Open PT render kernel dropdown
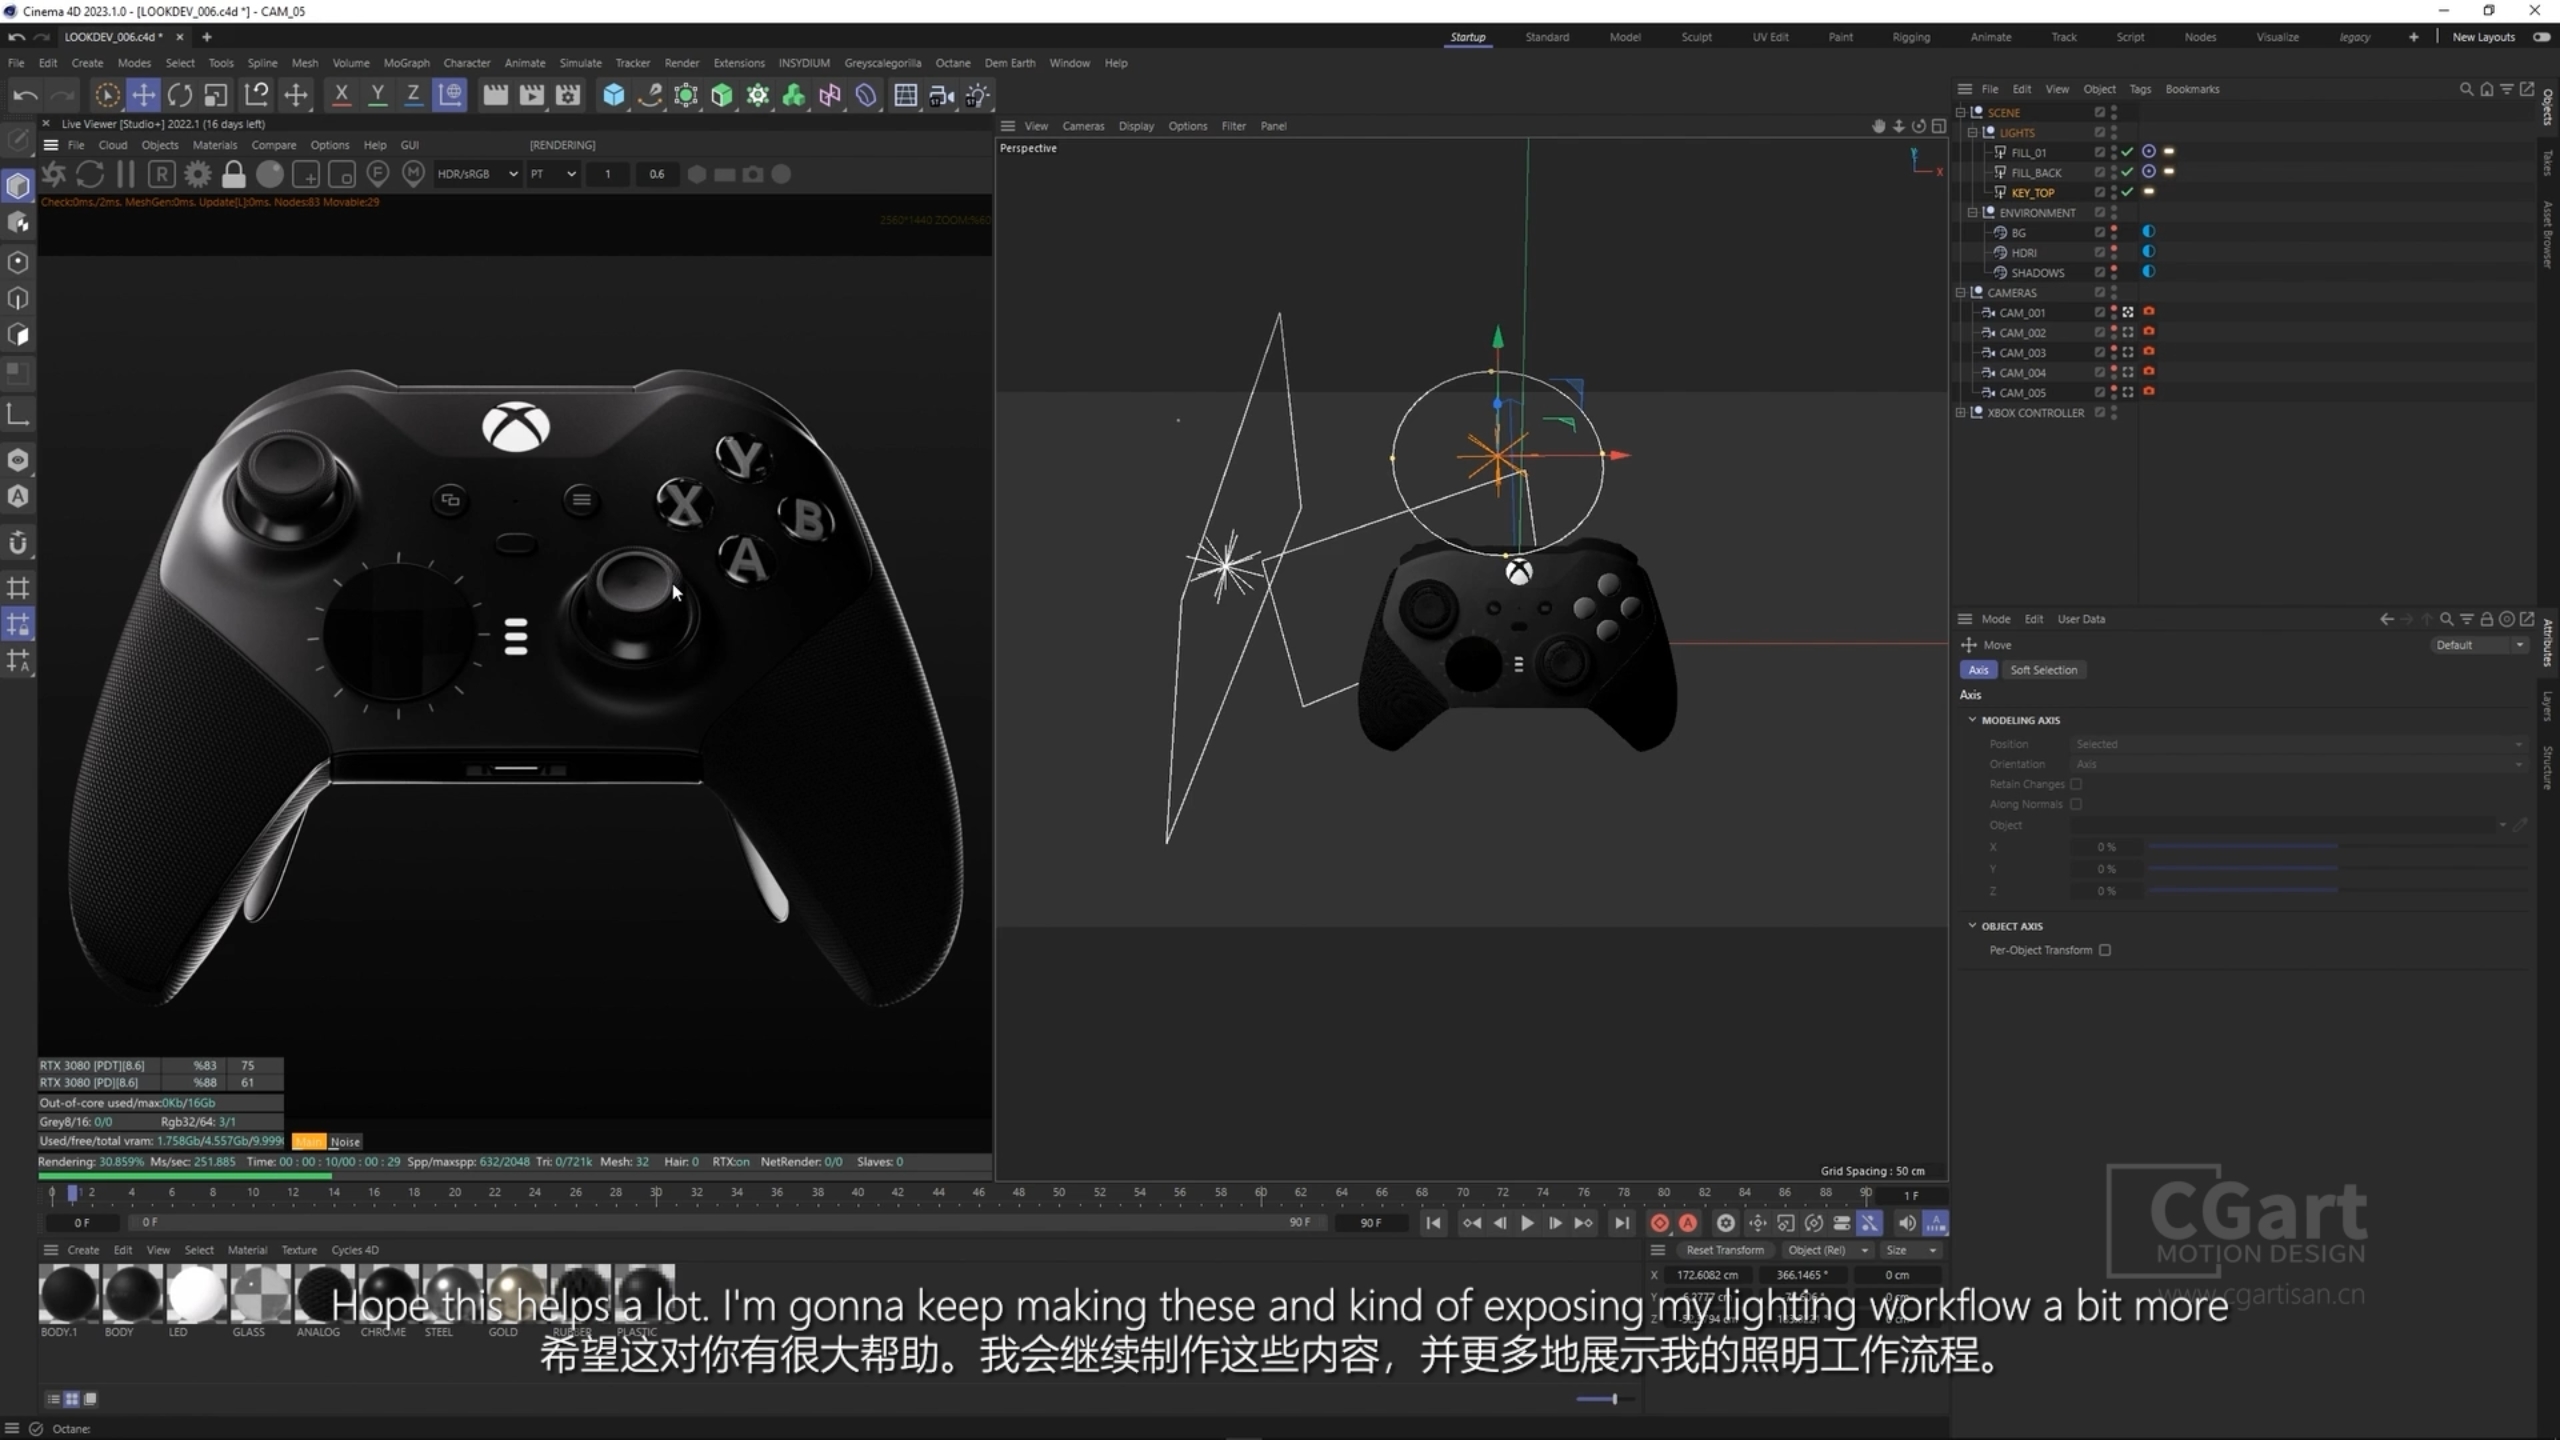The height and width of the screenshot is (1440, 2560). click(553, 174)
